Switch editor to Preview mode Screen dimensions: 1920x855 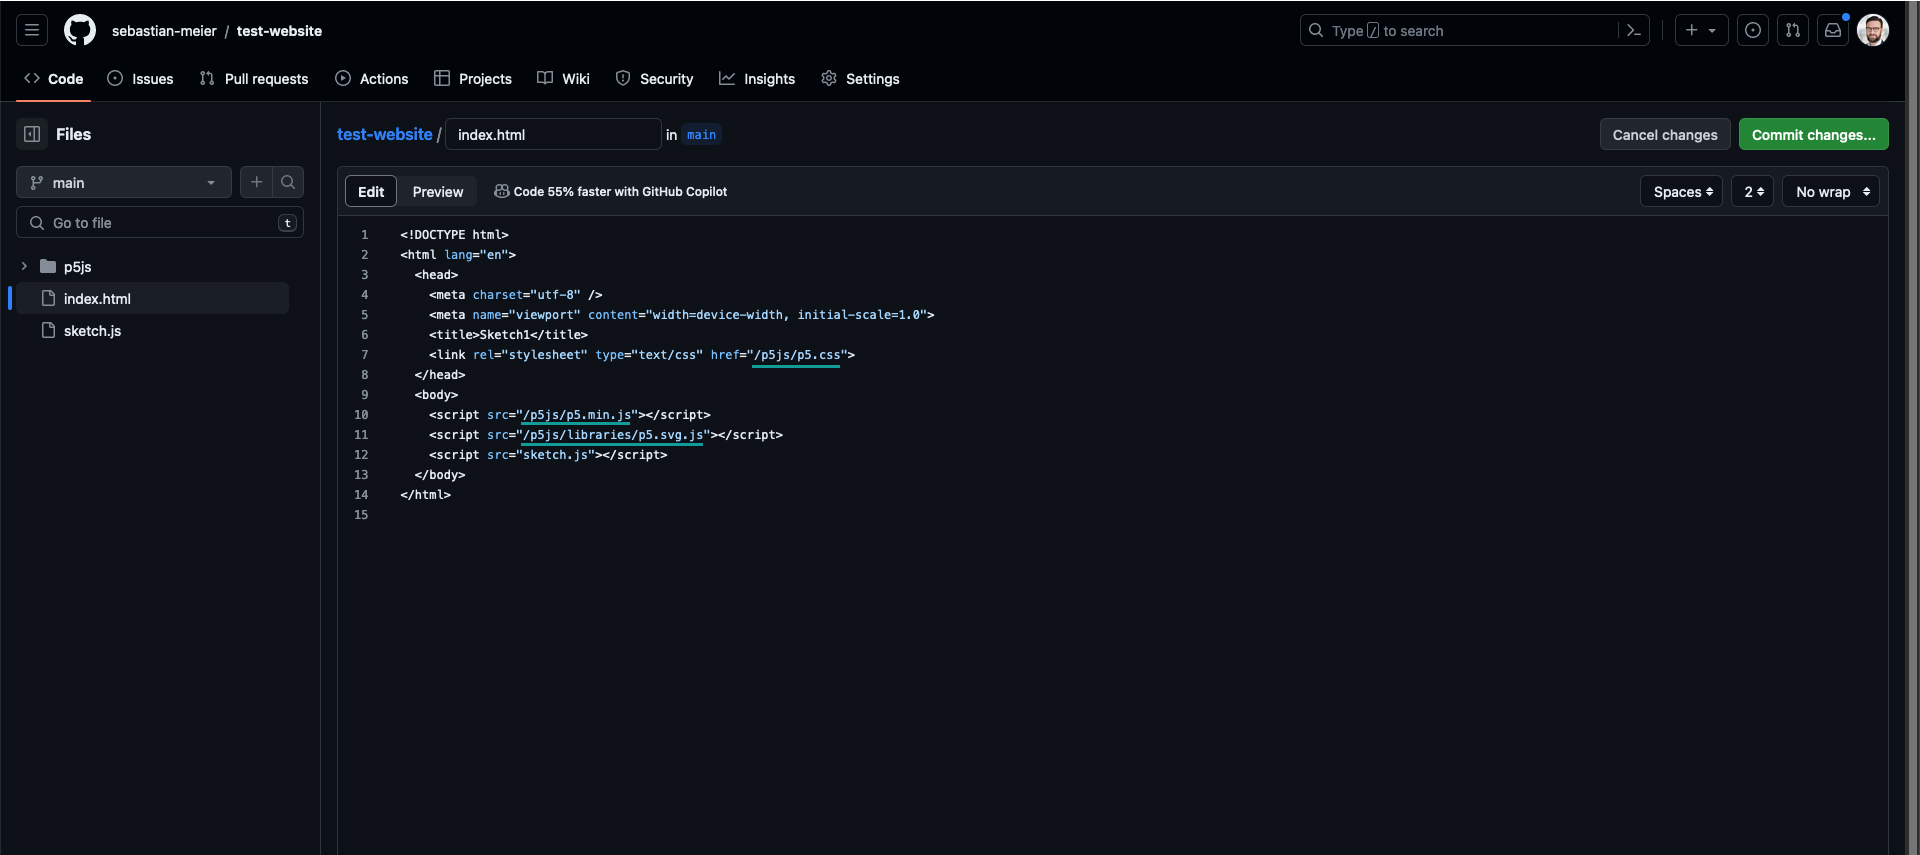click(438, 191)
